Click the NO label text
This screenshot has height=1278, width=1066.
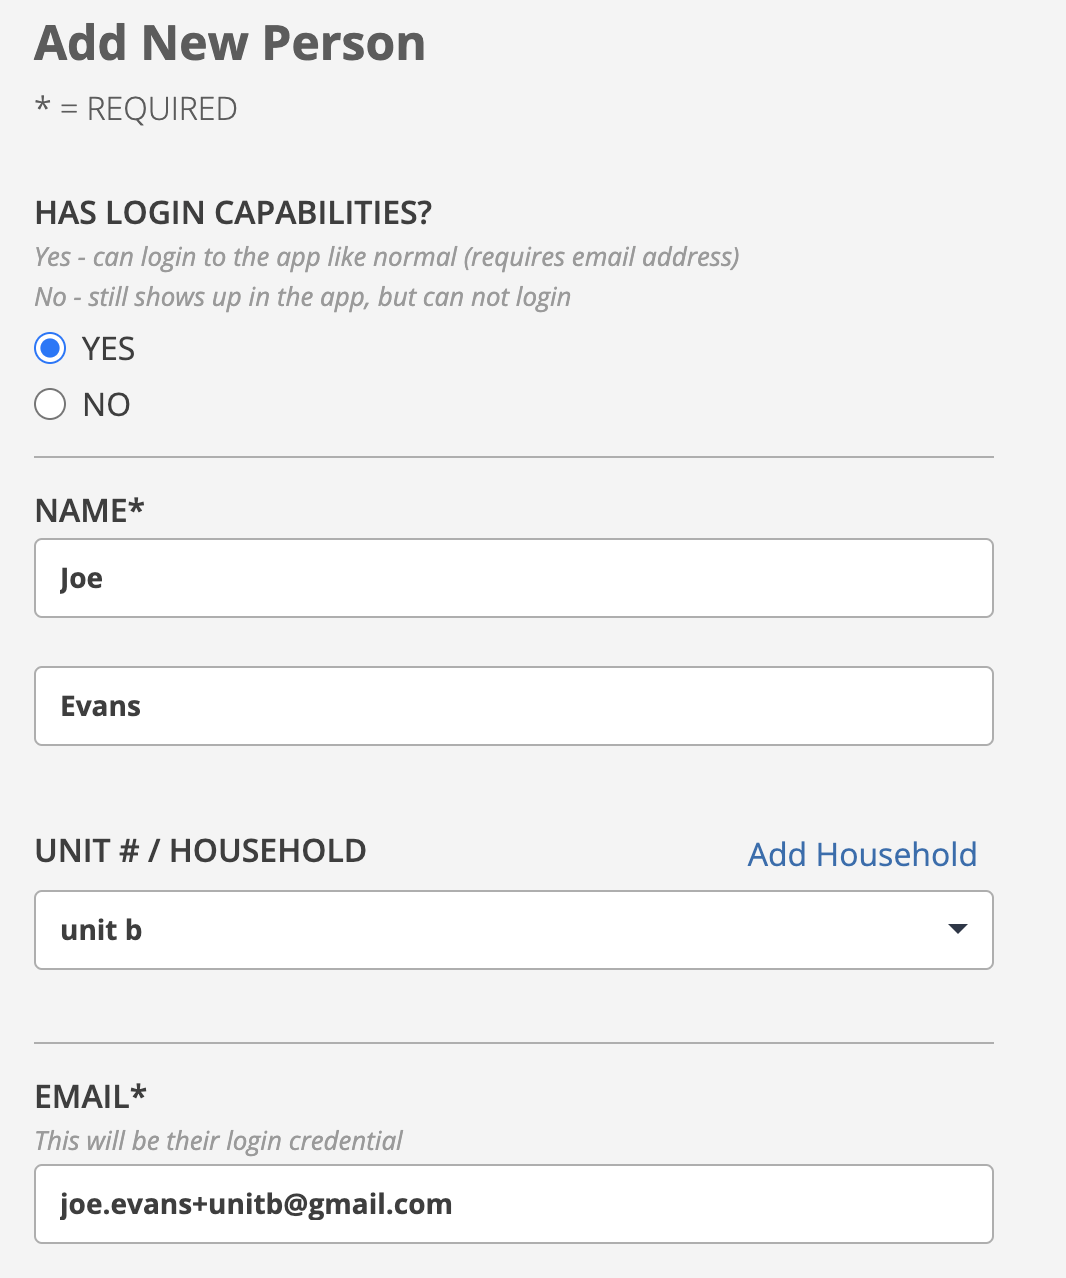[106, 405]
